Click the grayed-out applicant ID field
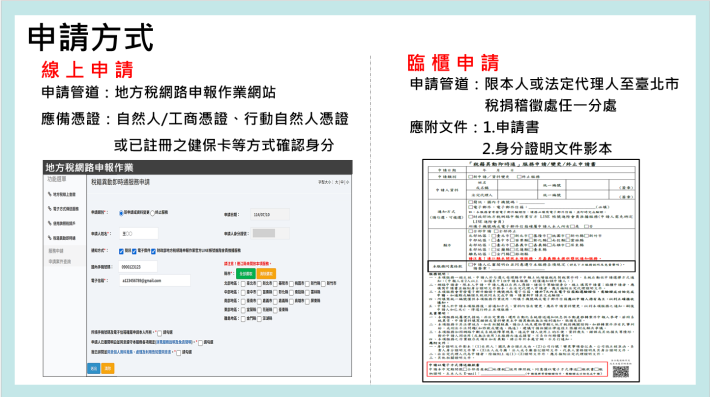710x397 pixels. [x=270, y=233]
